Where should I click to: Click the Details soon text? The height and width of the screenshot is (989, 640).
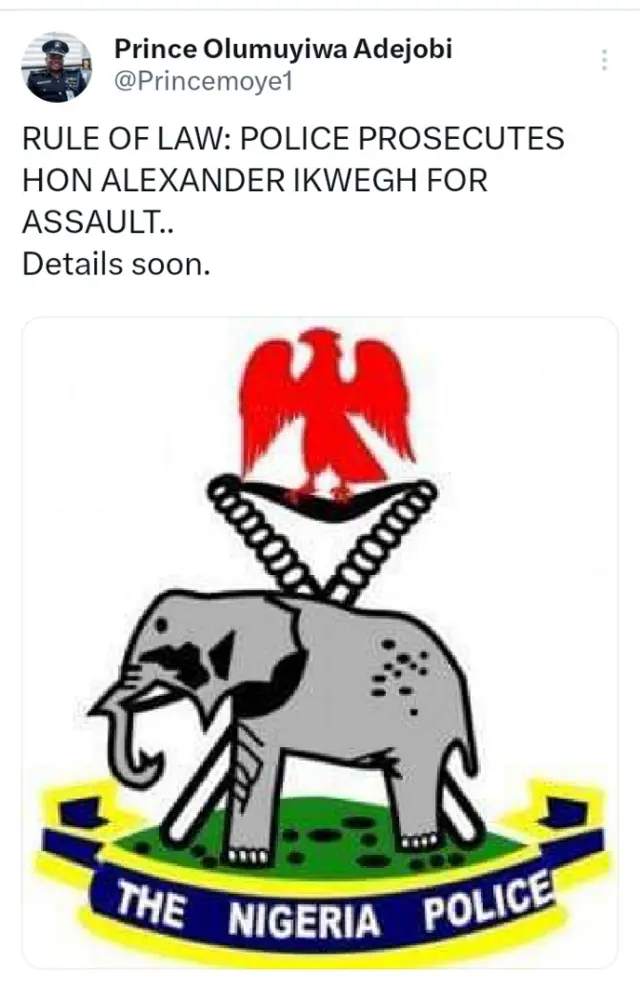coord(116,264)
